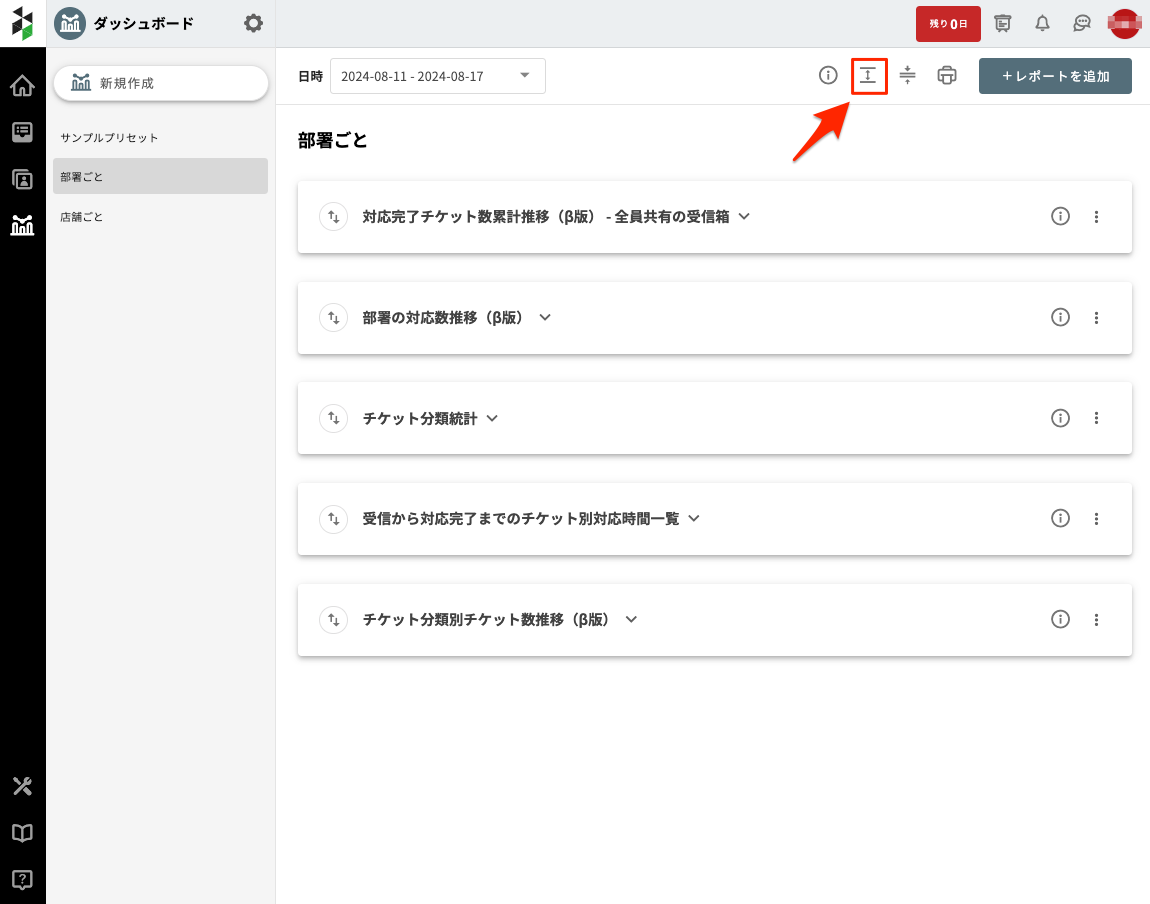
Task: Click the 新規作成 button
Action: pos(160,83)
